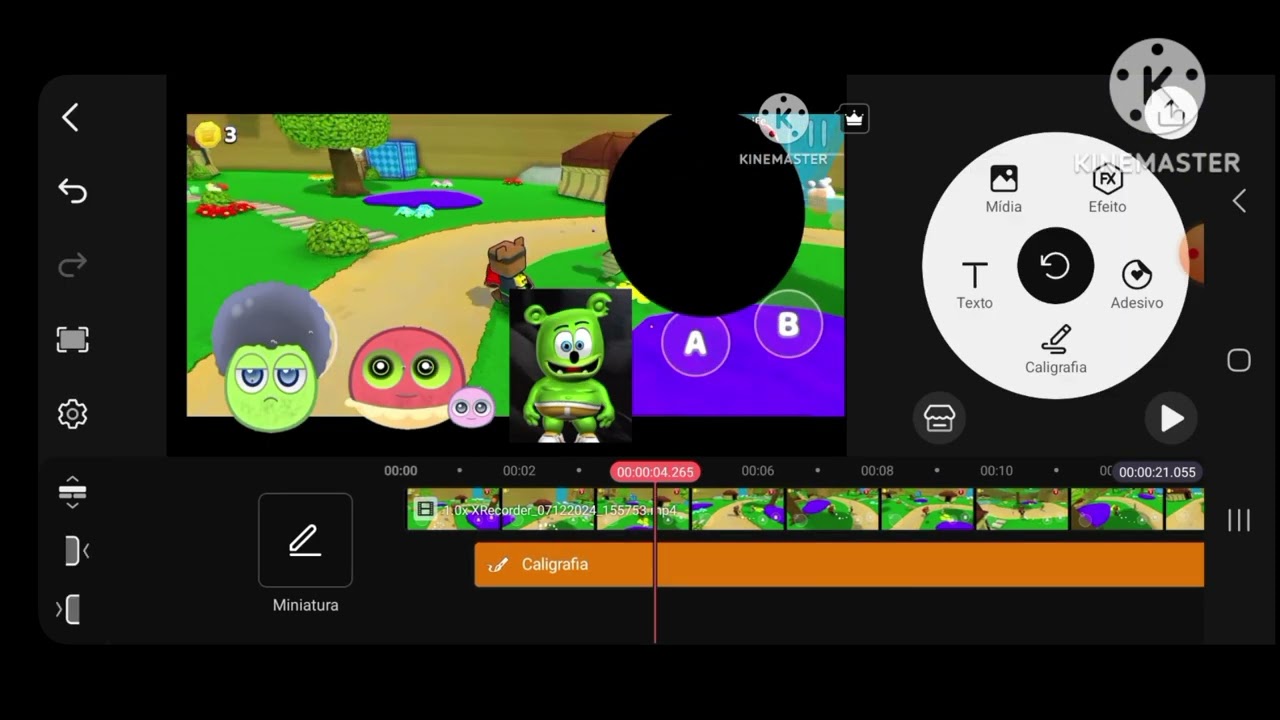
Task: Tap the 00:00:04.265 playhead time marker
Action: click(655, 472)
